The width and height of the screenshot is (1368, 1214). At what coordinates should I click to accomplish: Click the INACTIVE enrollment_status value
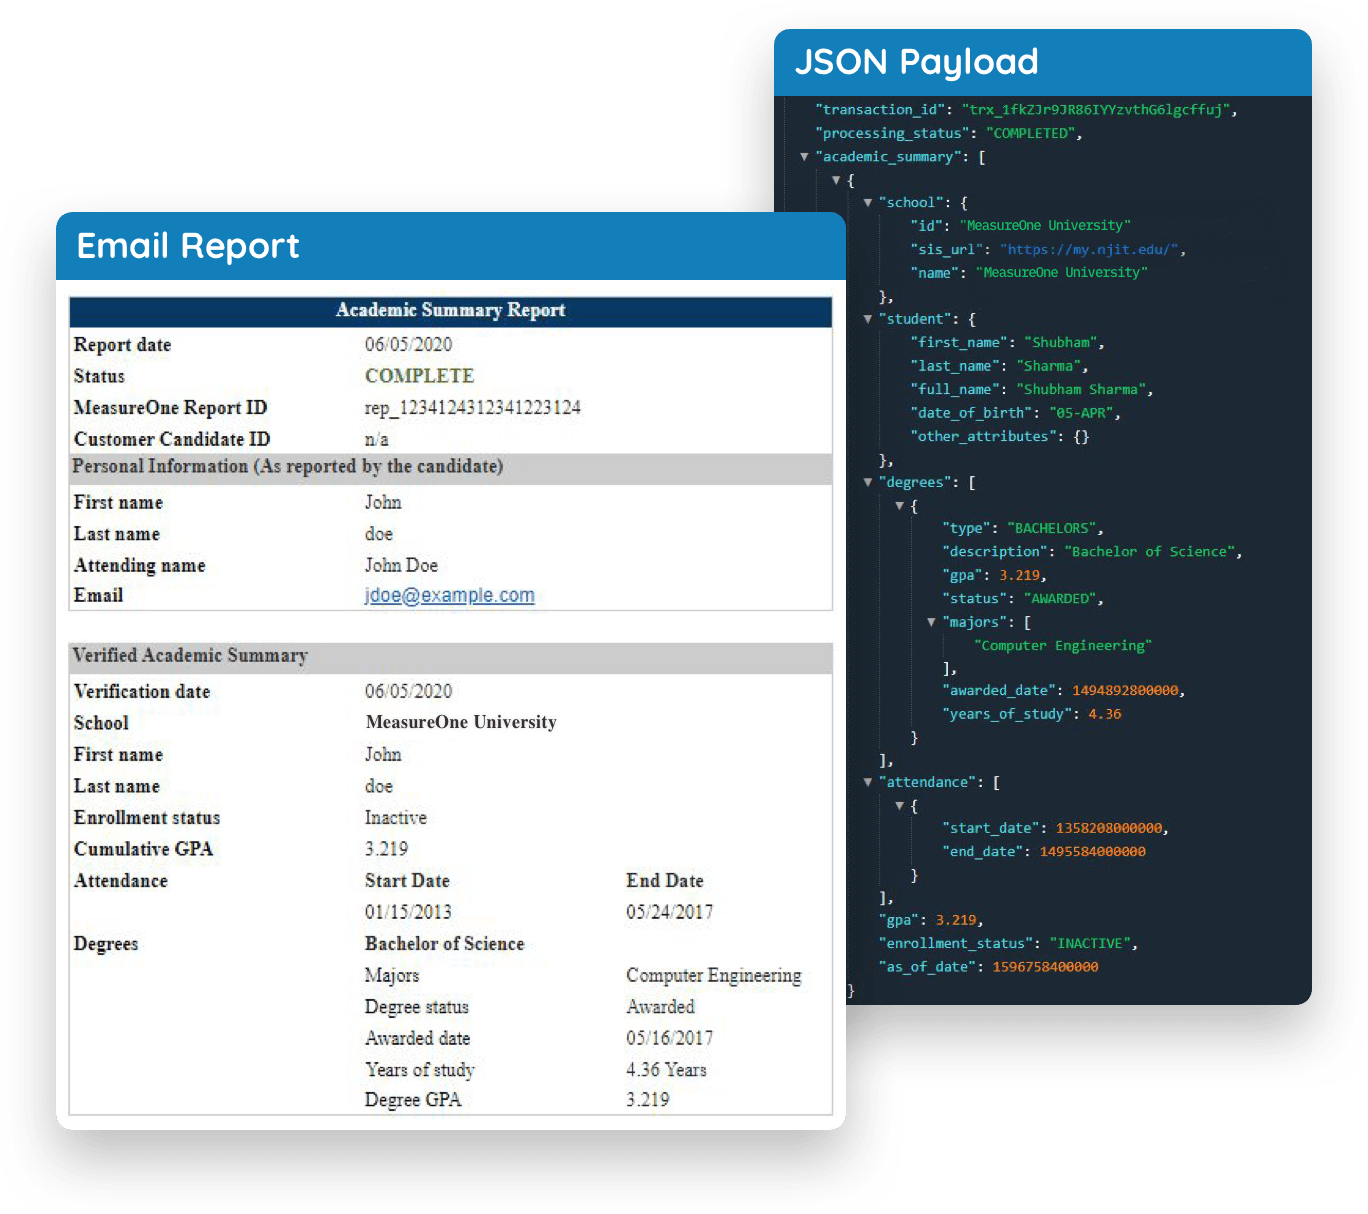coord(1092,942)
